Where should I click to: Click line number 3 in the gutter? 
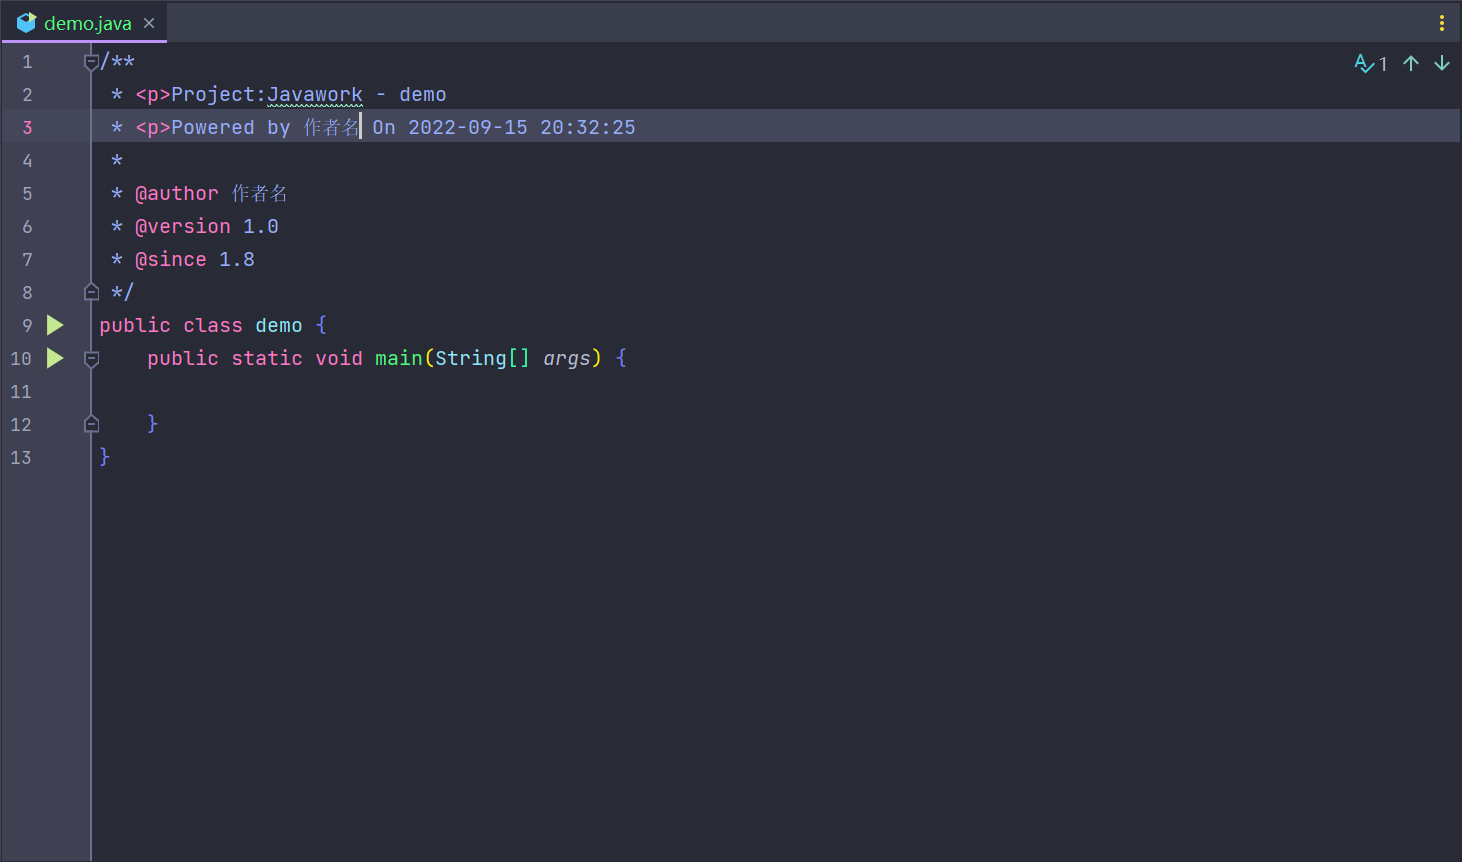(27, 128)
